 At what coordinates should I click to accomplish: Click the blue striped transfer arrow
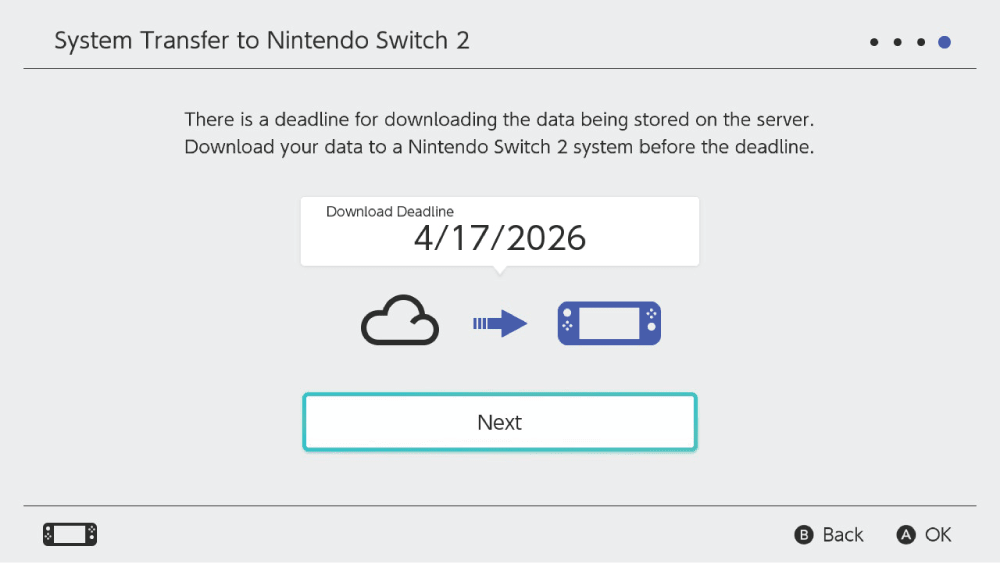[499, 323]
